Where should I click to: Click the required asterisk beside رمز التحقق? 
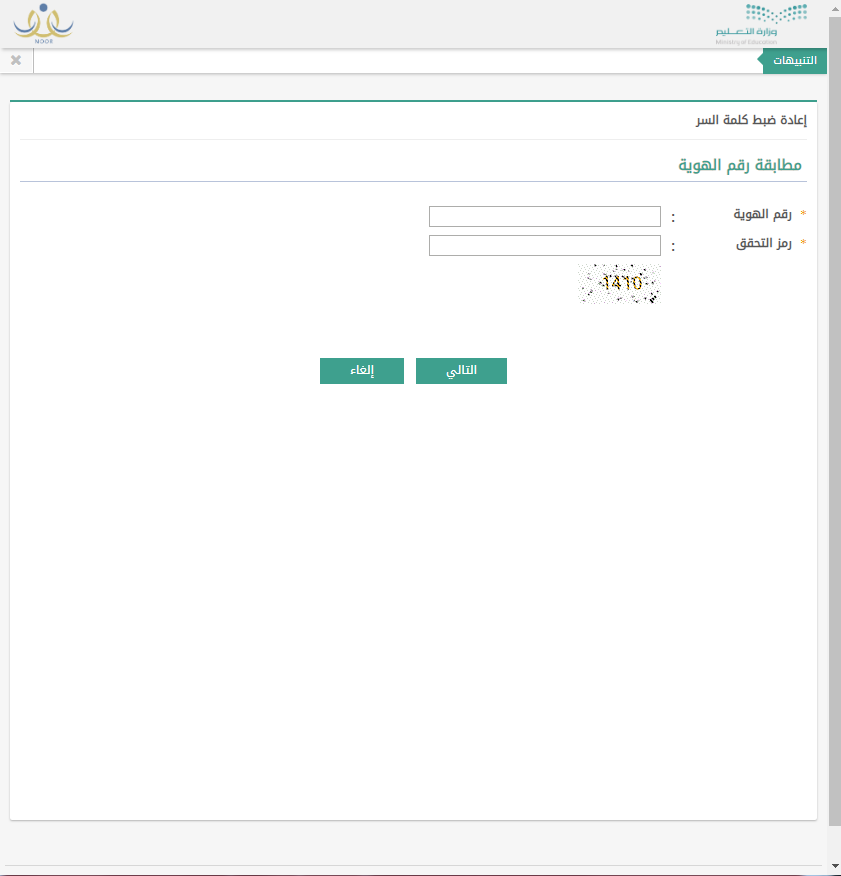coord(803,244)
